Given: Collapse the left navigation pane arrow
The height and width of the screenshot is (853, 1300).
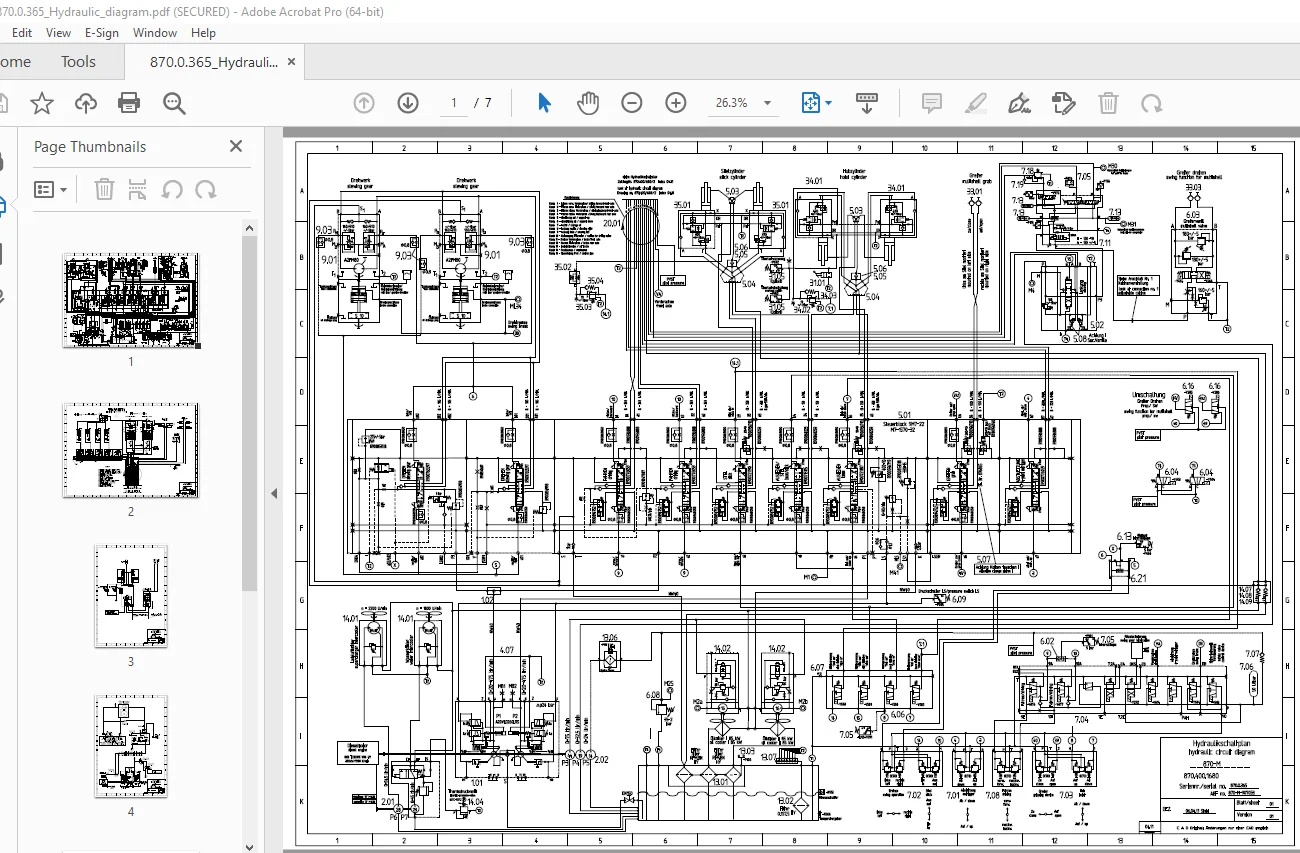Looking at the screenshot, I should tap(274, 493).
